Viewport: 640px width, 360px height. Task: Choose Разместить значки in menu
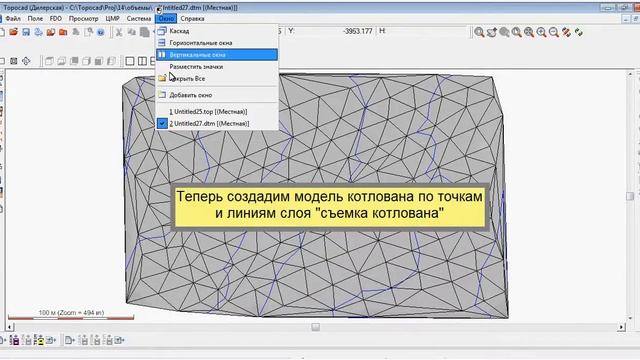pos(217,67)
